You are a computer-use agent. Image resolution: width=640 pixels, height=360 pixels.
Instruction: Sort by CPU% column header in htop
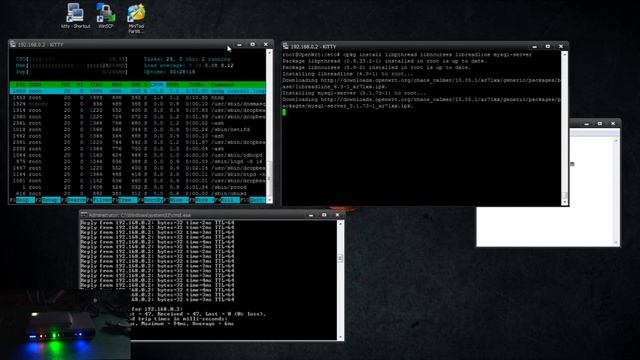pyautogui.click(x=157, y=84)
